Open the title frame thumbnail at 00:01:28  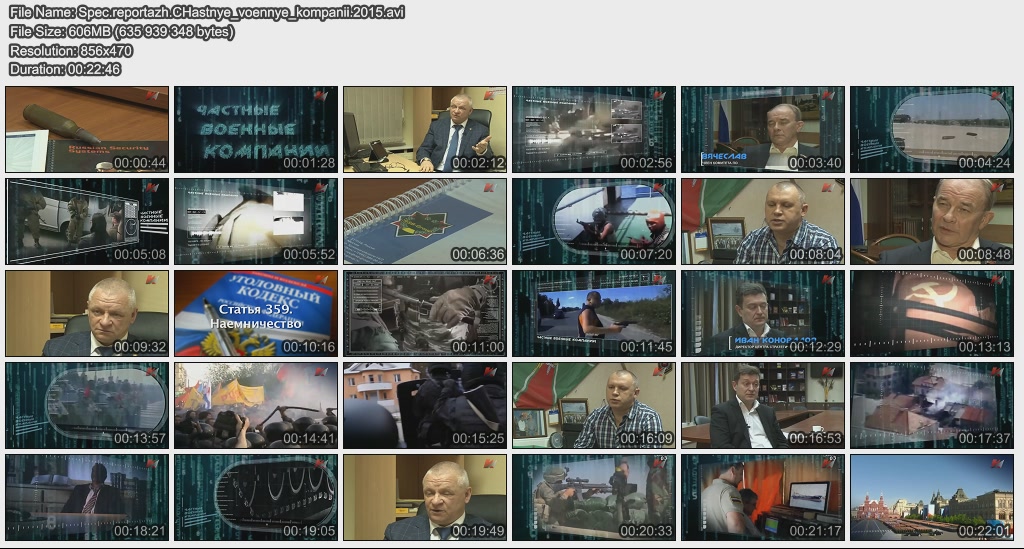tap(256, 129)
